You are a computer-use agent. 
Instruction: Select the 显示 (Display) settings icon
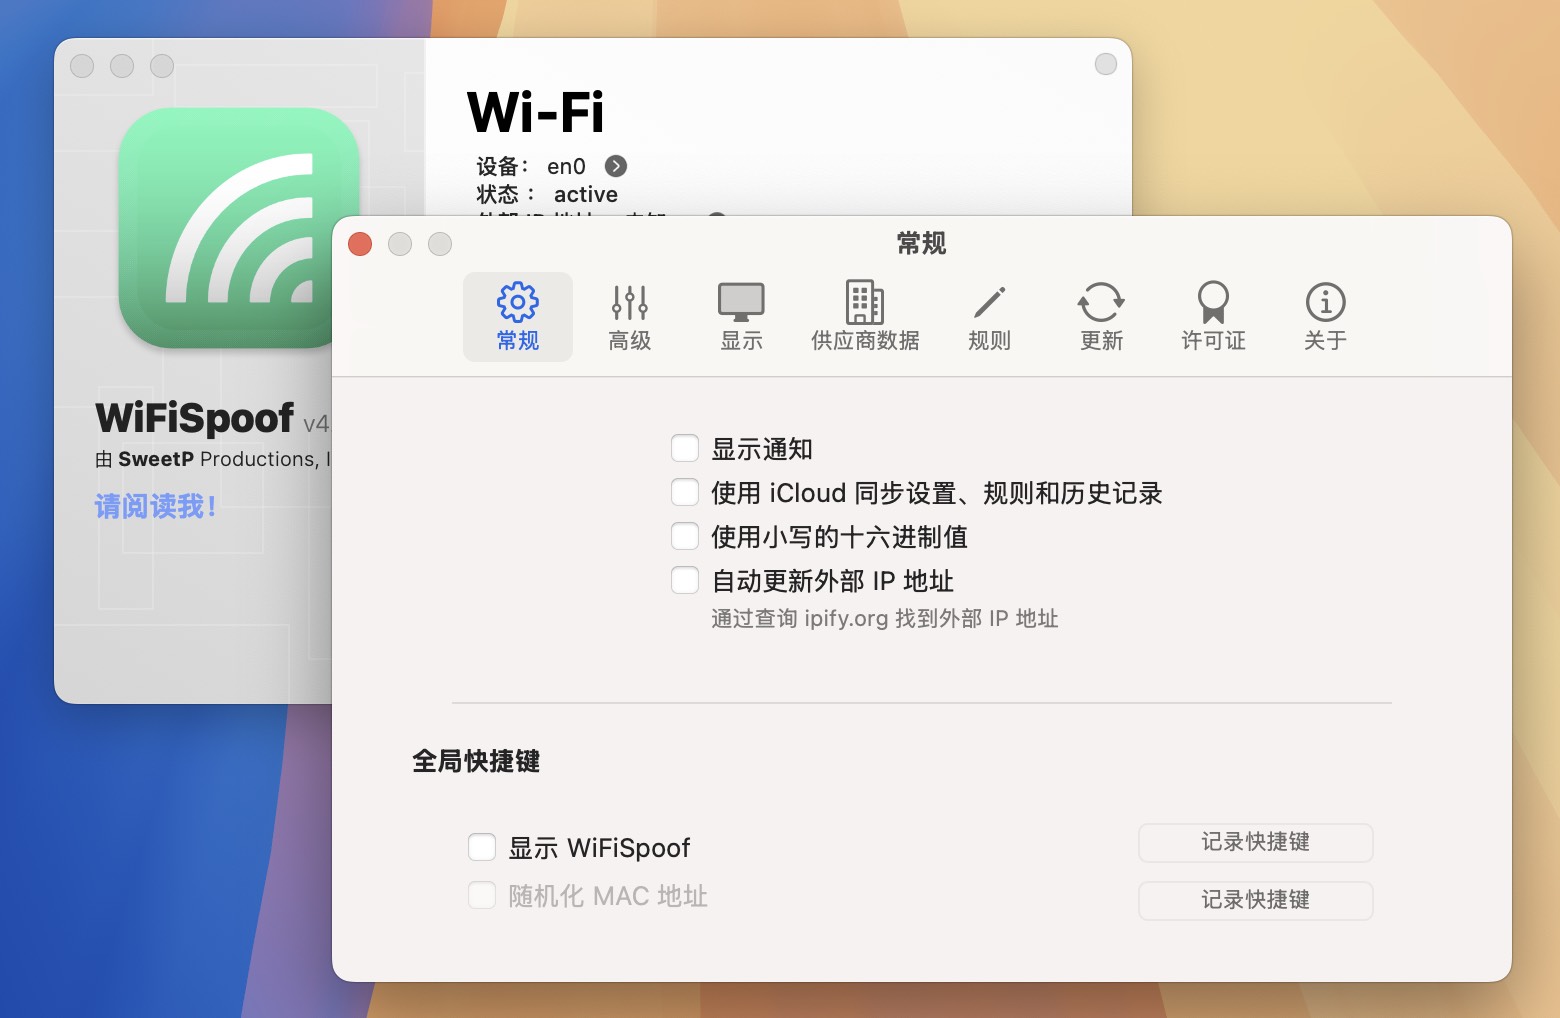click(740, 315)
